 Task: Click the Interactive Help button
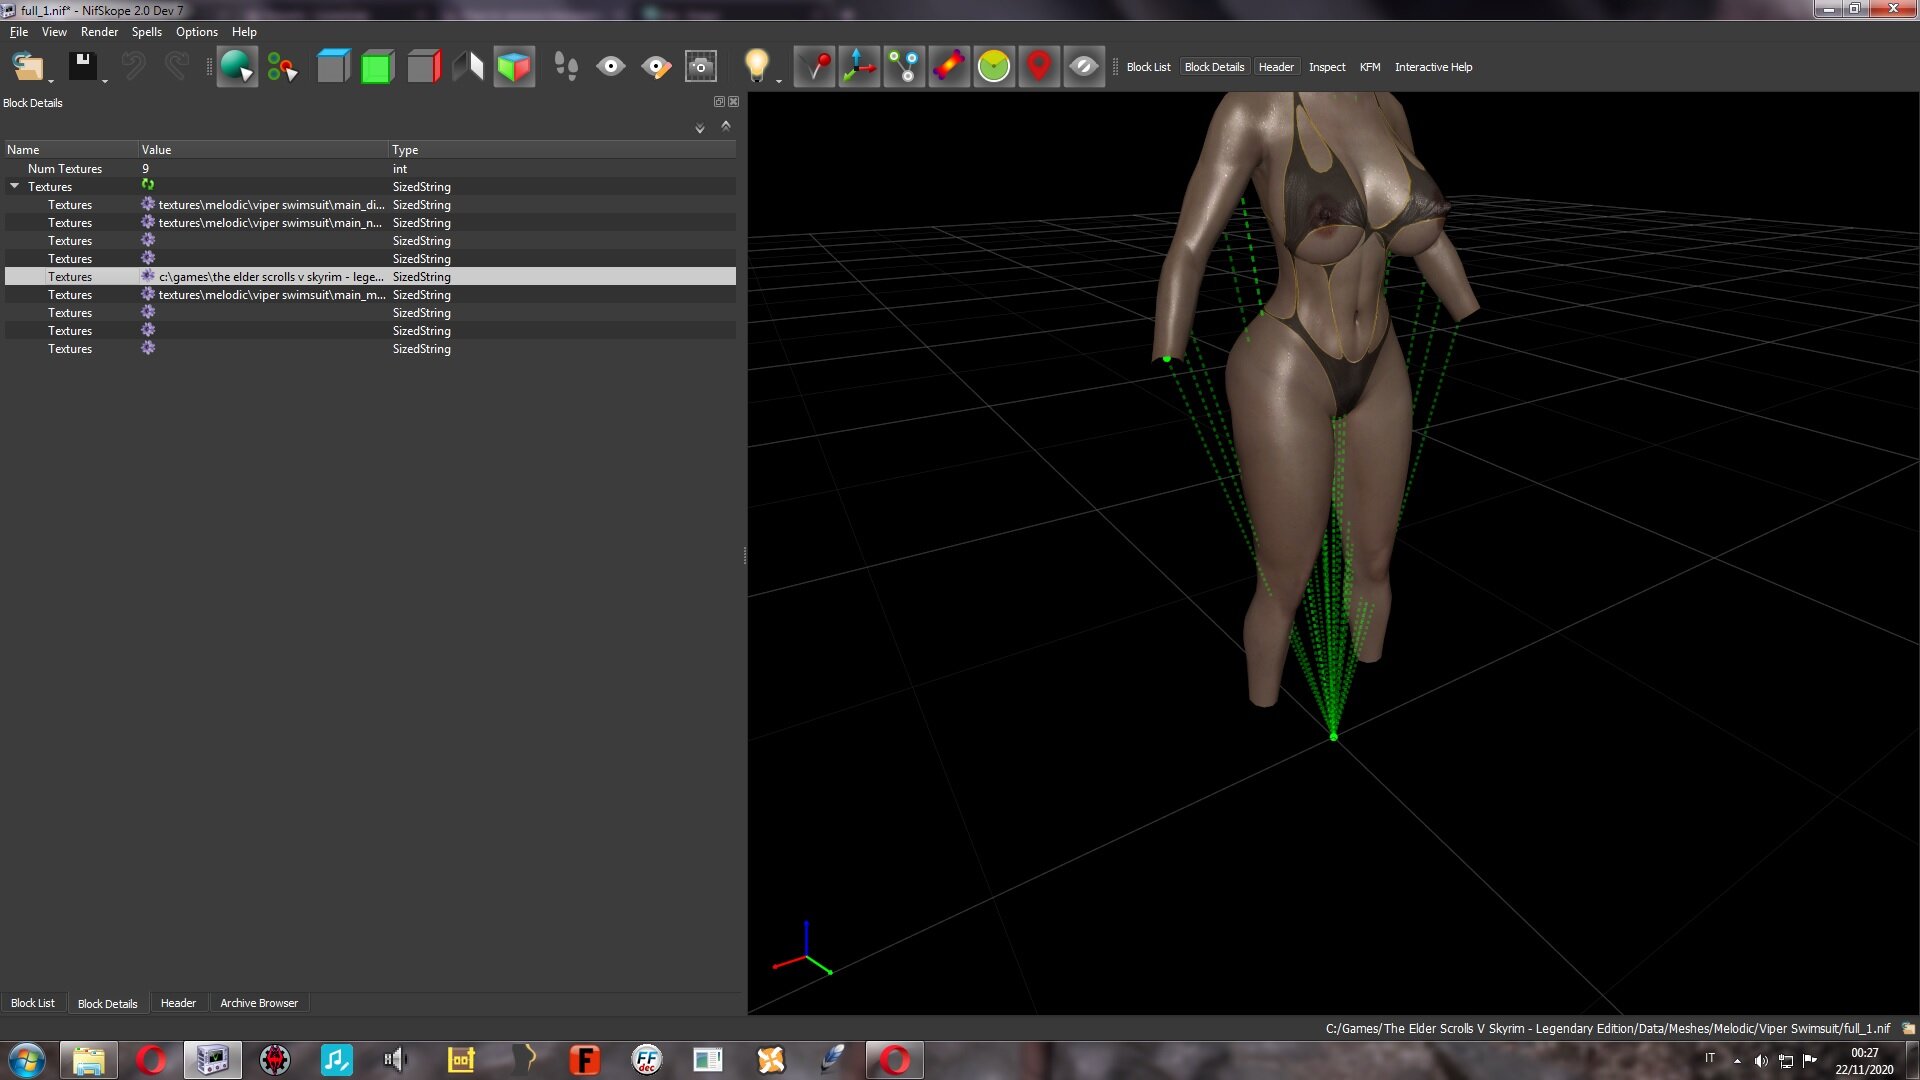1433,67
